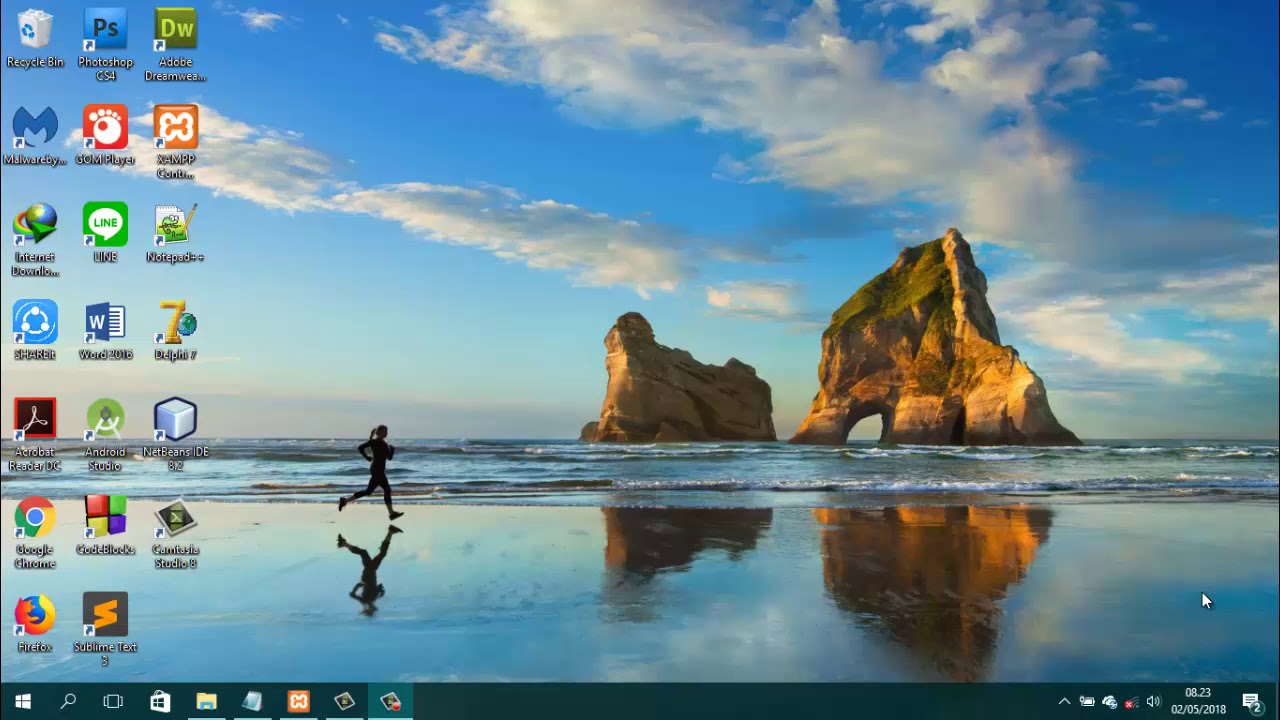Open the Action Center notifications
Image resolution: width=1280 pixels, height=720 pixels.
[x=1251, y=702]
